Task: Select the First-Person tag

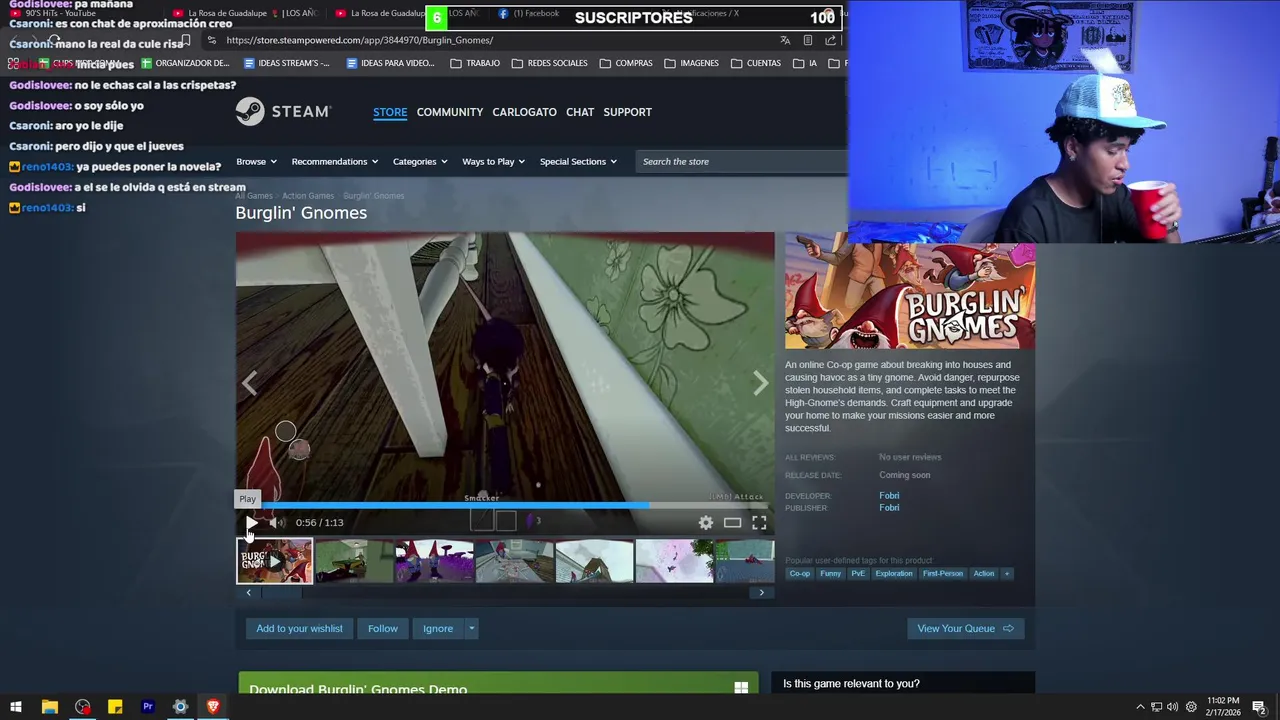Action: click(x=943, y=574)
